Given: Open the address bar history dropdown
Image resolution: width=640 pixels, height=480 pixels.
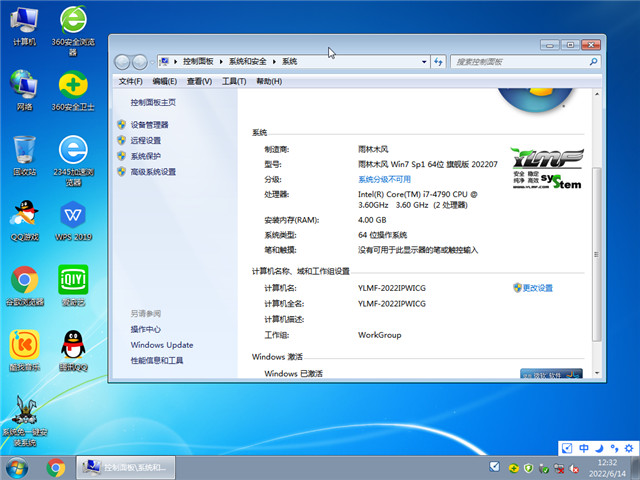Looking at the screenshot, I should [424, 62].
